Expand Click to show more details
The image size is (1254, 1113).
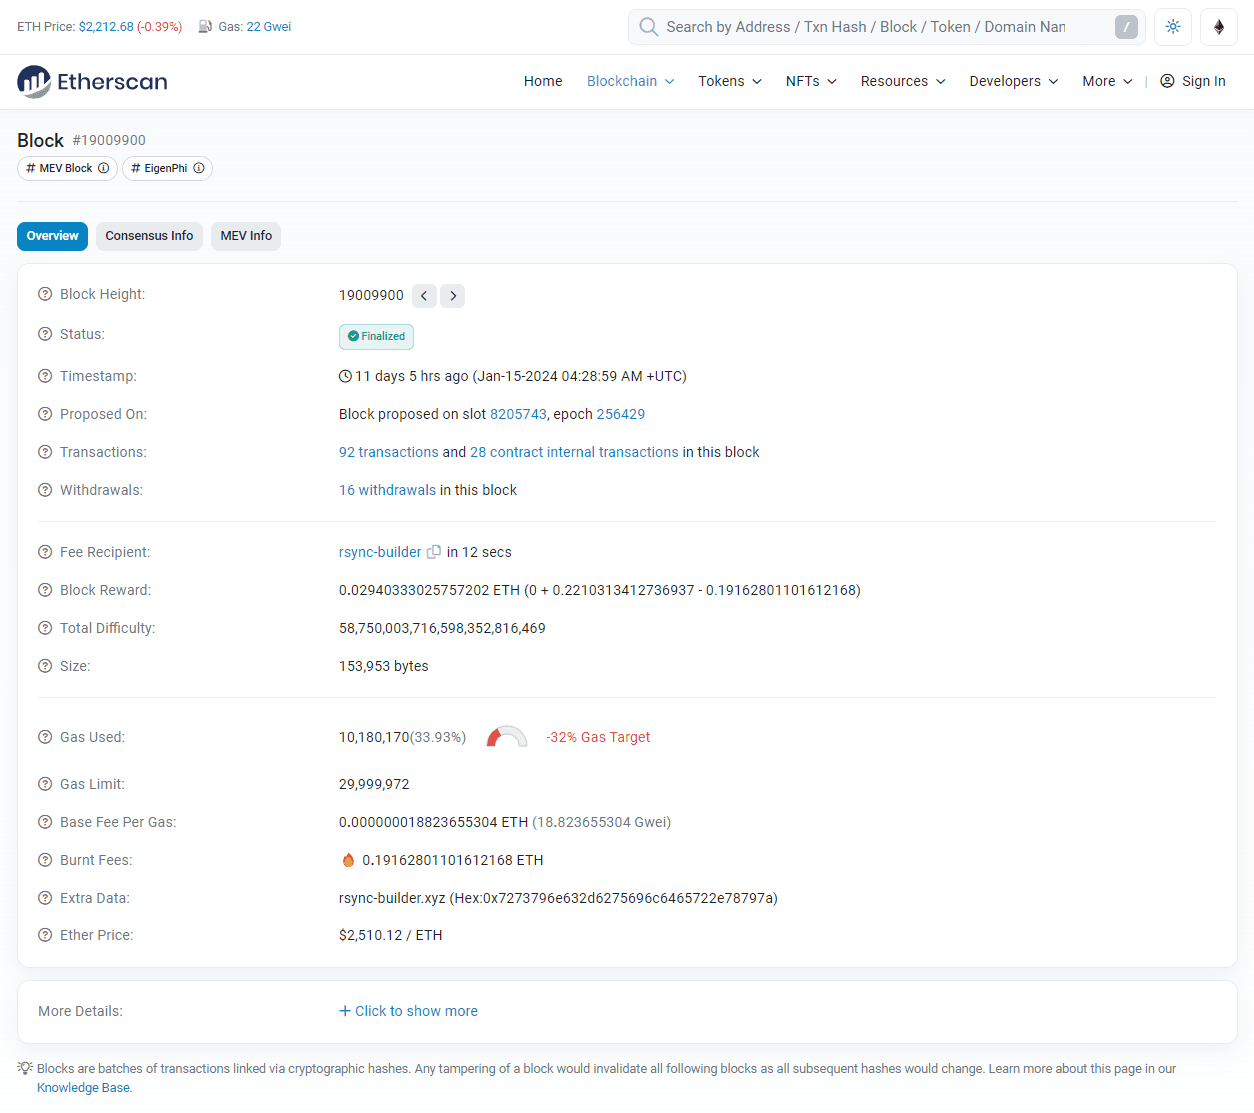[x=408, y=1011]
